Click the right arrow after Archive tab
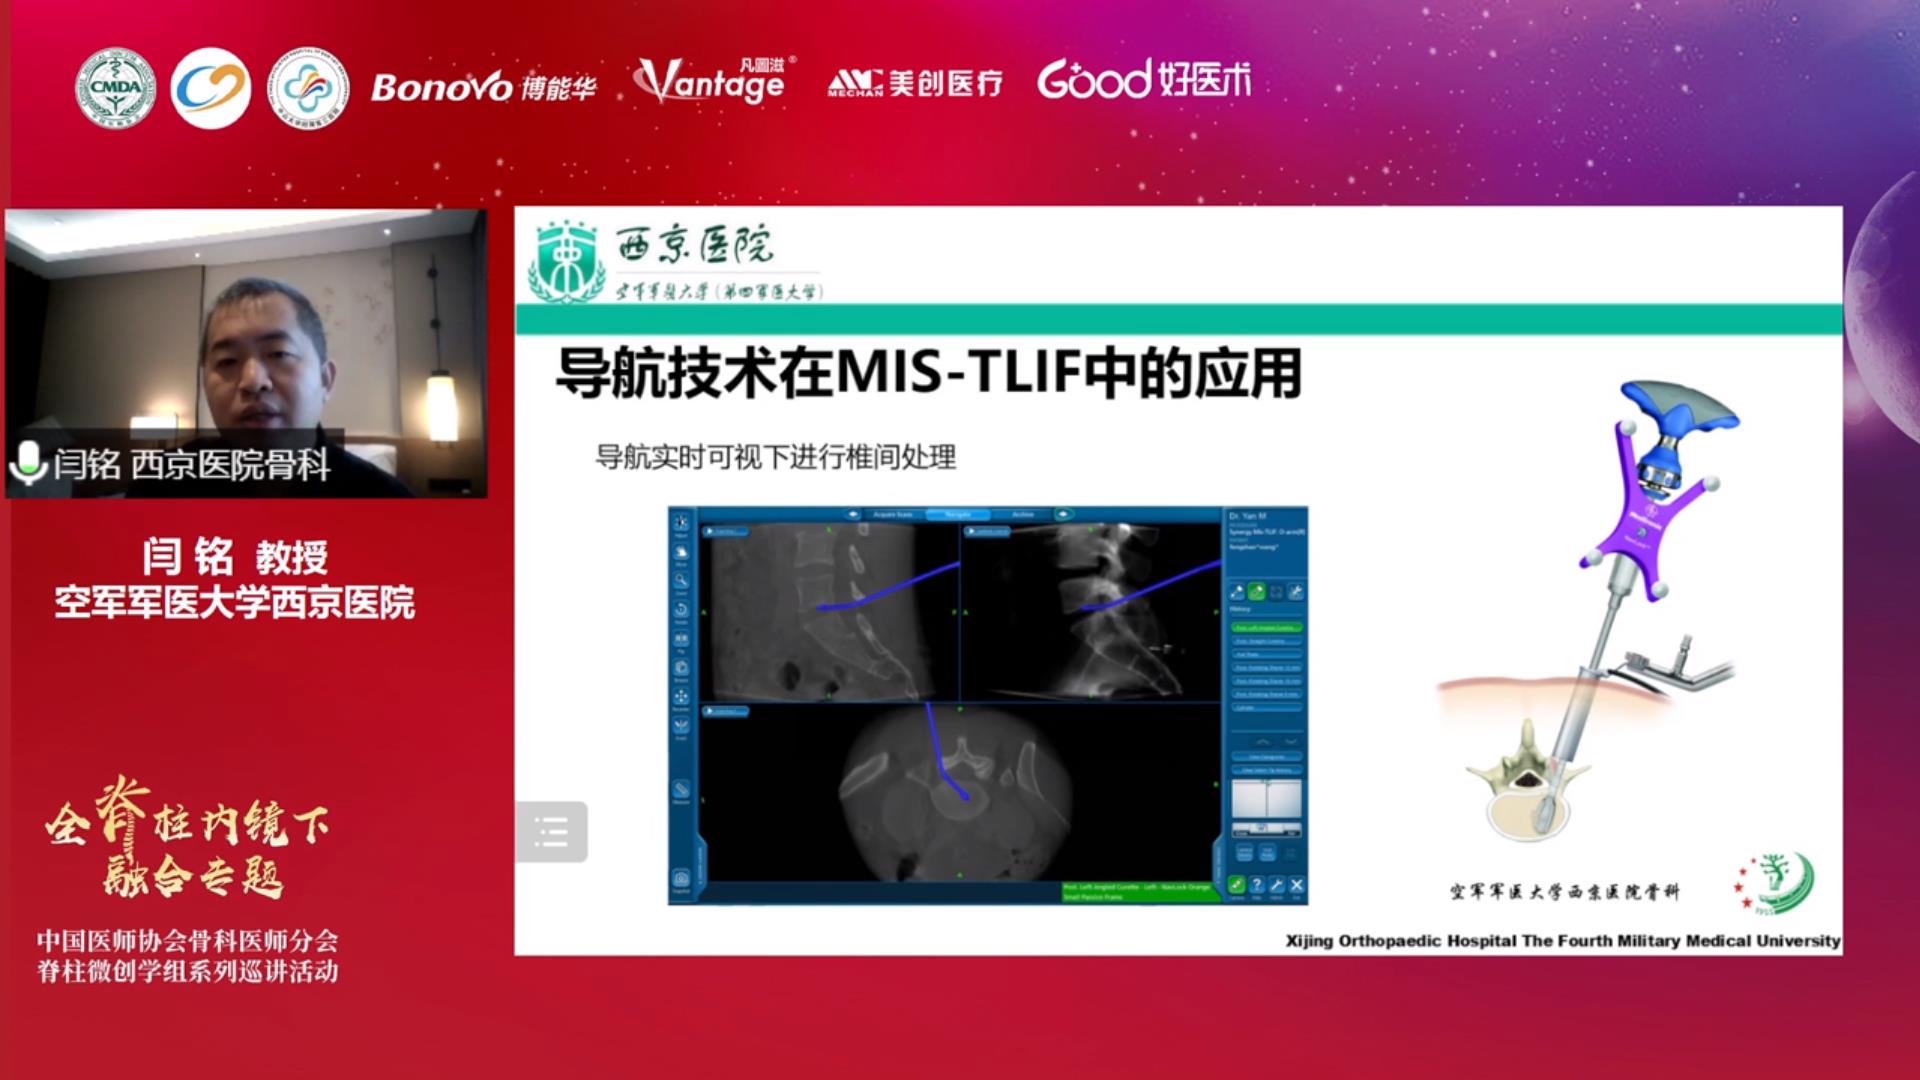 (x=1063, y=514)
